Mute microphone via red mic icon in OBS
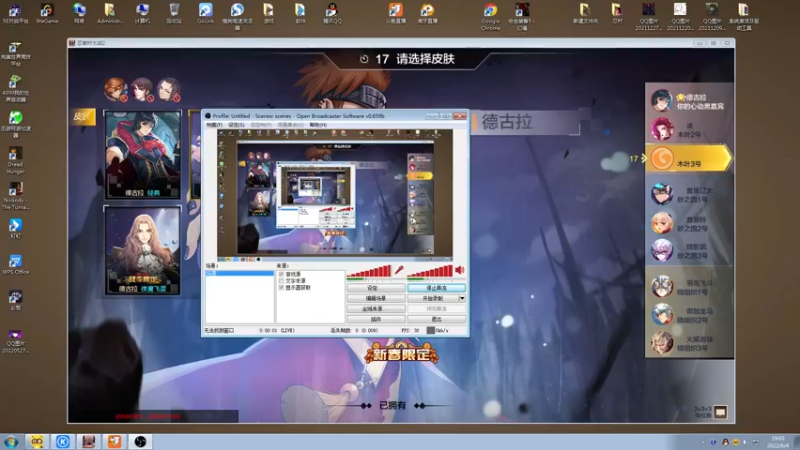The width and height of the screenshot is (800, 450). click(x=399, y=269)
